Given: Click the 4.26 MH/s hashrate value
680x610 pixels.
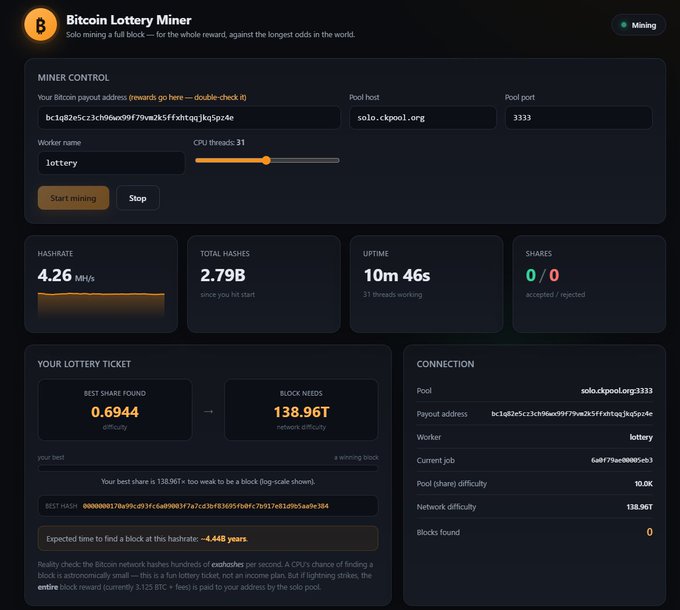Looking at the screenshot, I should tap(66, 275).
